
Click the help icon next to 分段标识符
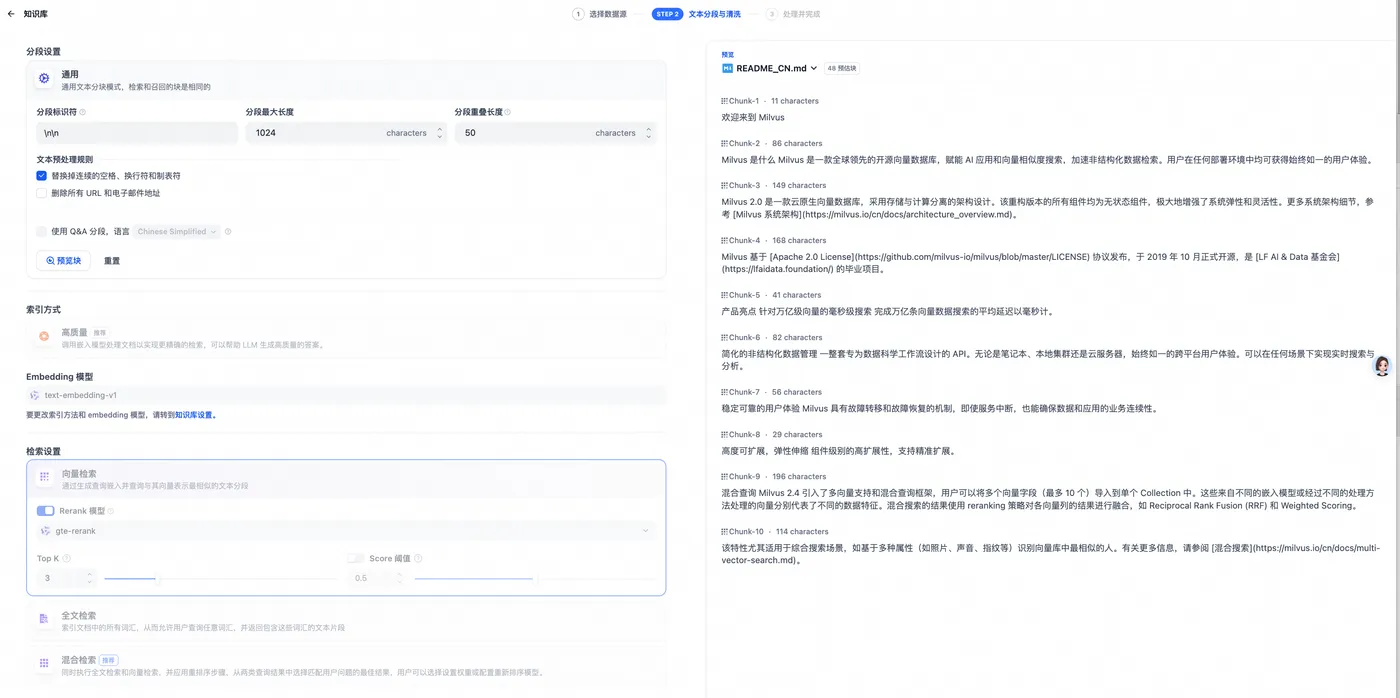(x=82, y=112)
